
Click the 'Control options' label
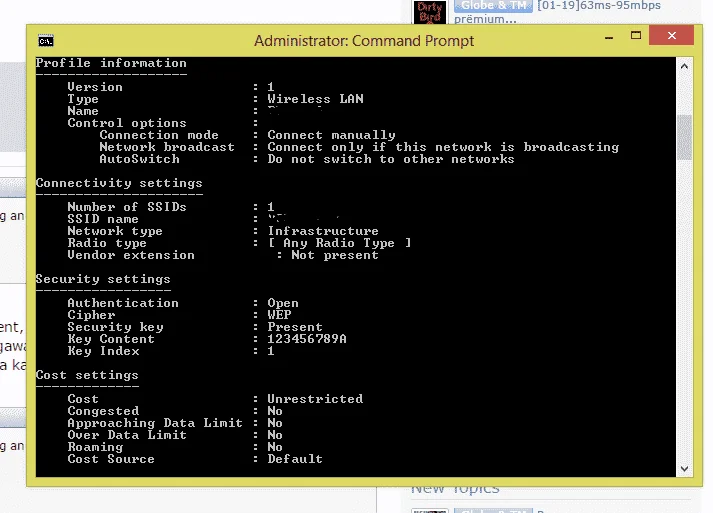(x=127, y=123)
